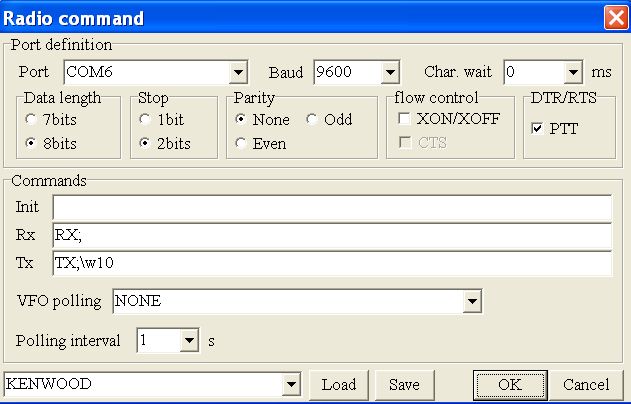The height and width of the screenshot is (404, 631).
Task: Open the Port COM6 dropdown
Action: point(238,73)
